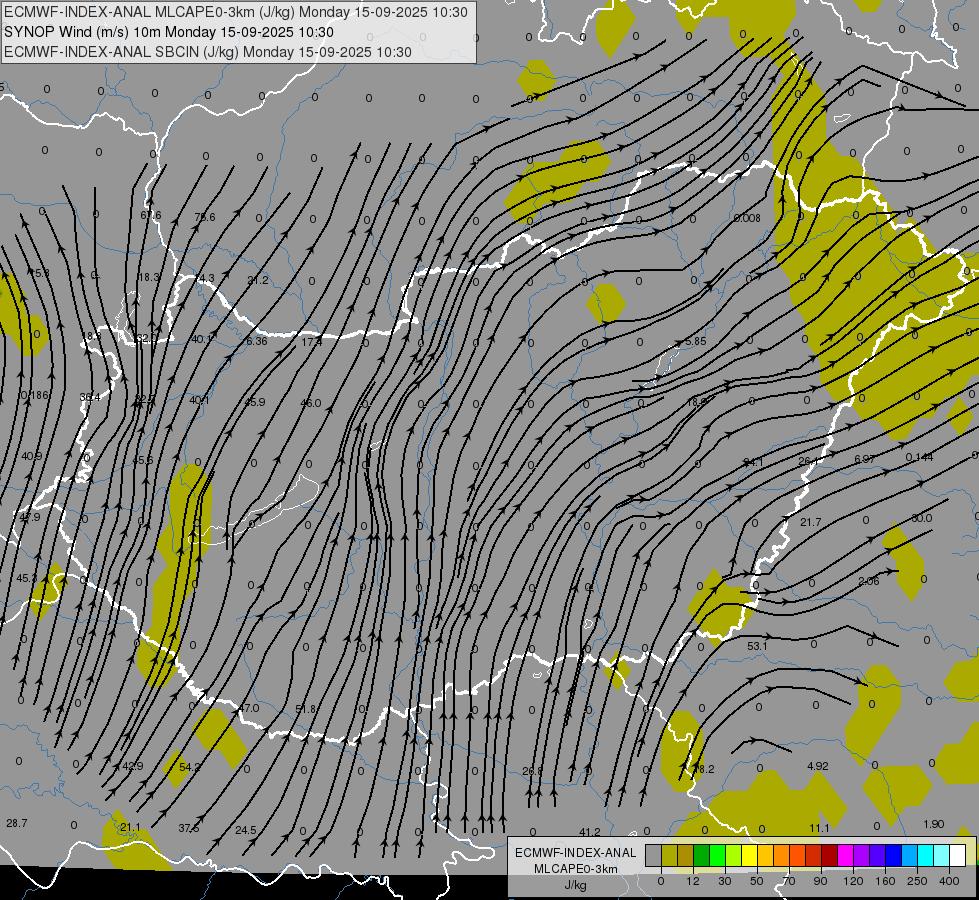Select the legend tick label '30'
The width and height of the screenshot is (979, 900).
click(725, 881)
